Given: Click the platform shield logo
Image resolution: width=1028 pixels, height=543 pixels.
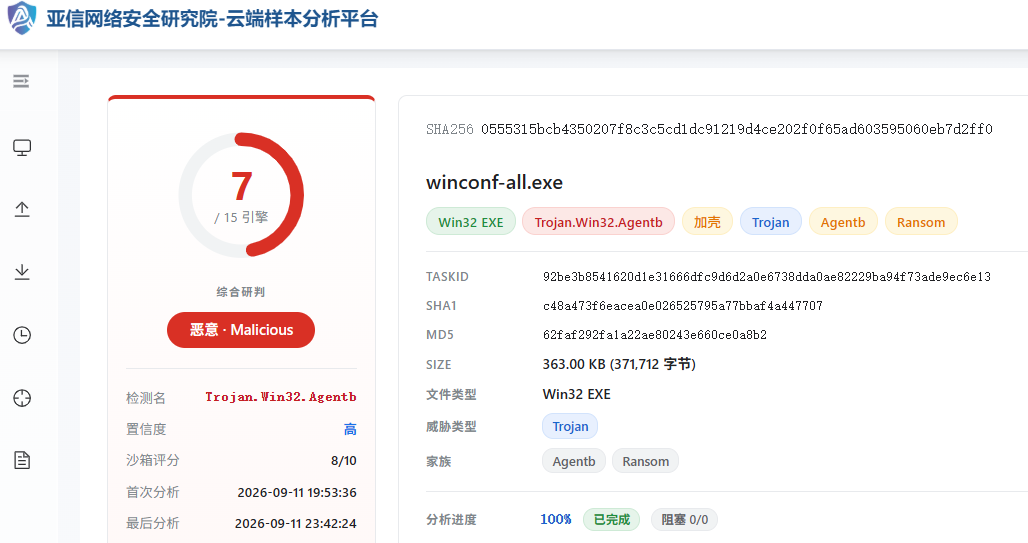Looking at the screenshot, I should coord(22,18).
